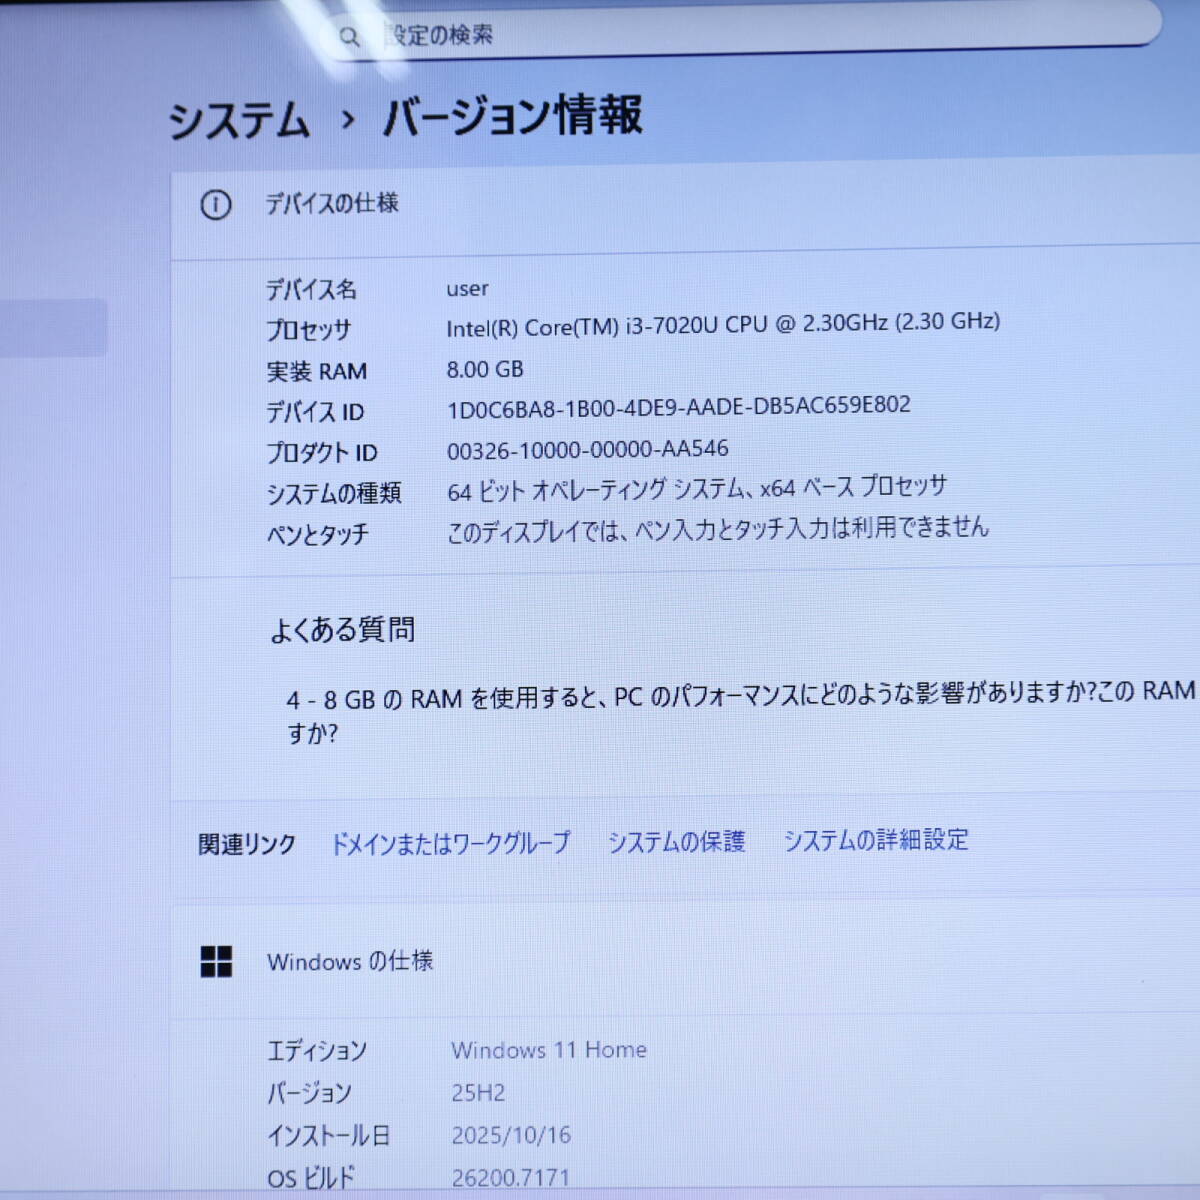This screenshot has height=1200, width=1200.
Task: Select the device ID 1D0C6BA8-1B00-4DE9-AADE-DB5AC659E802
Action: pyautogui.click(x=678, y=407)
